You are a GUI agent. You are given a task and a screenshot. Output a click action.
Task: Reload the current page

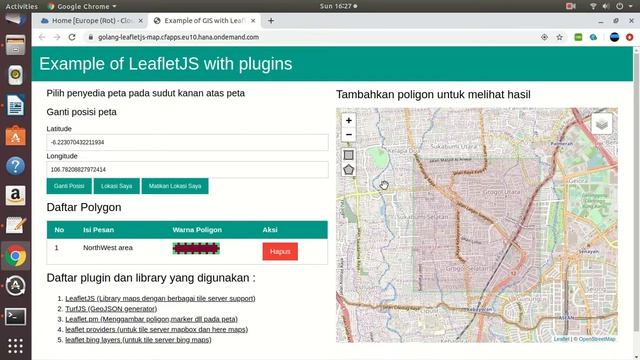[x=72, y=37]
